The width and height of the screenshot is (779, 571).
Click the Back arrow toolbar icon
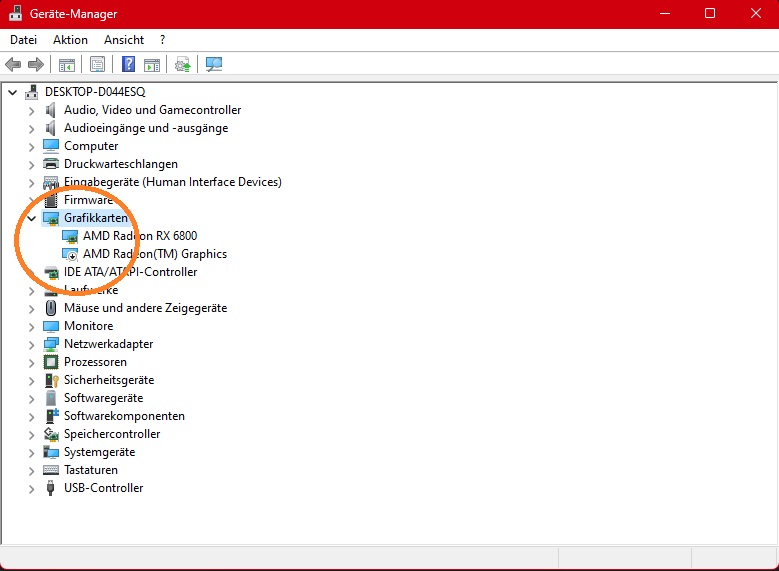[x=13, y=64]
